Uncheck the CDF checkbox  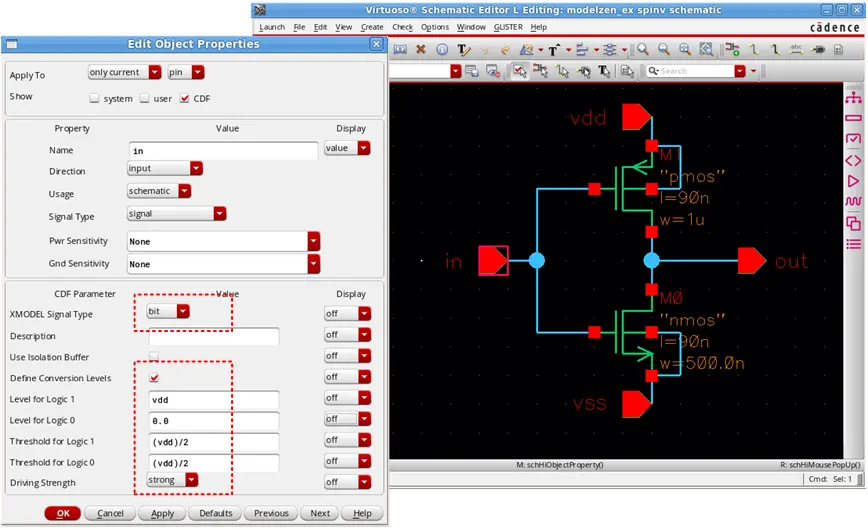point(184,98)
